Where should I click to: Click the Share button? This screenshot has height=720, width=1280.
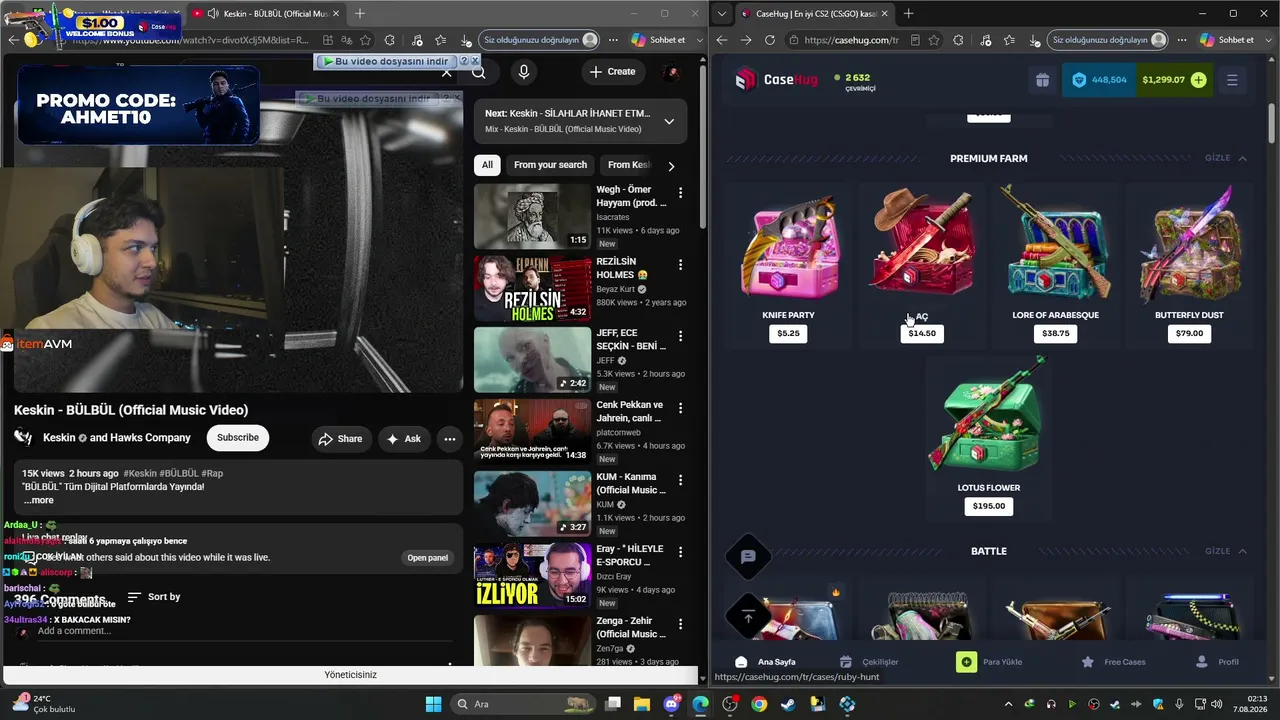tap(340, 439)
